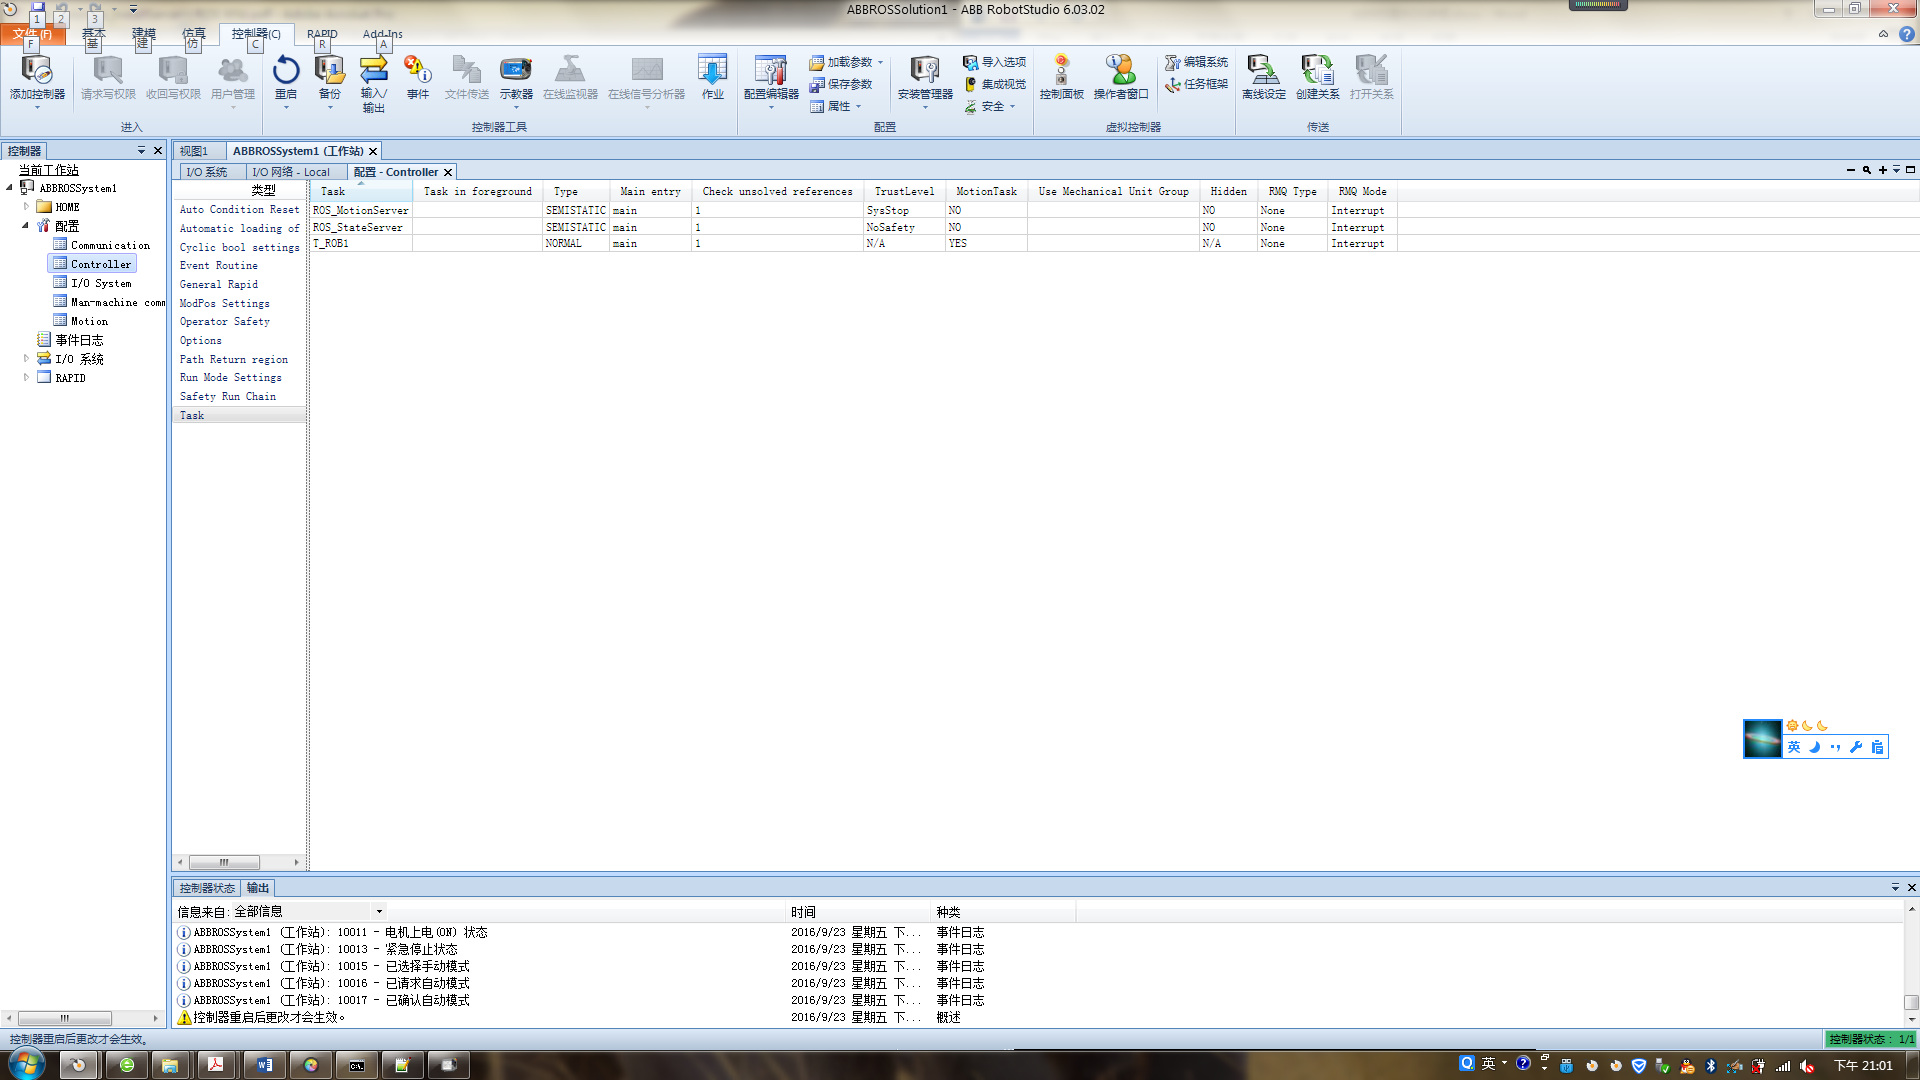Click the taskbar clock showing 21:01
The width and height of the screenshot is (1920, 1080).
tap(1863, 1065)
